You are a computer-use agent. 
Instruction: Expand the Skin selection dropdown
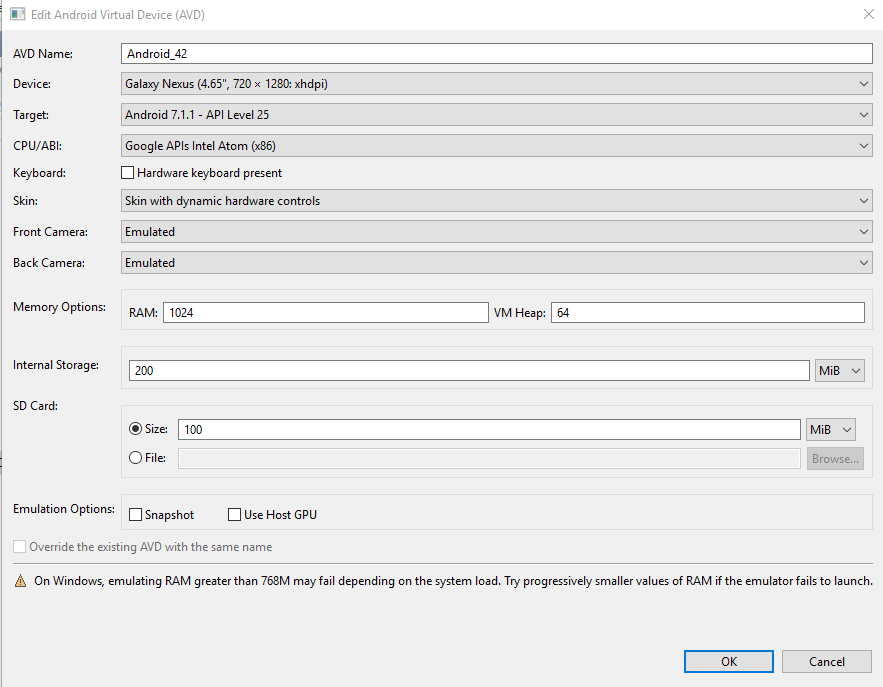coord(497,201)
